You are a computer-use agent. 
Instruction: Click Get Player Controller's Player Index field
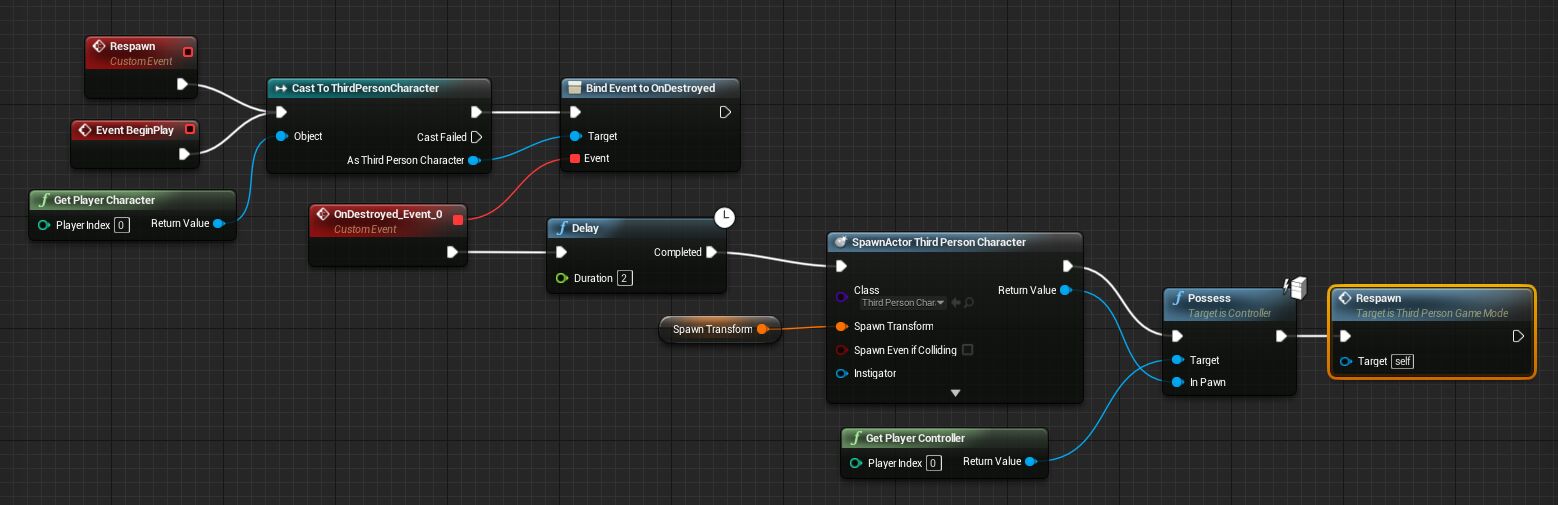coord(933,463)
